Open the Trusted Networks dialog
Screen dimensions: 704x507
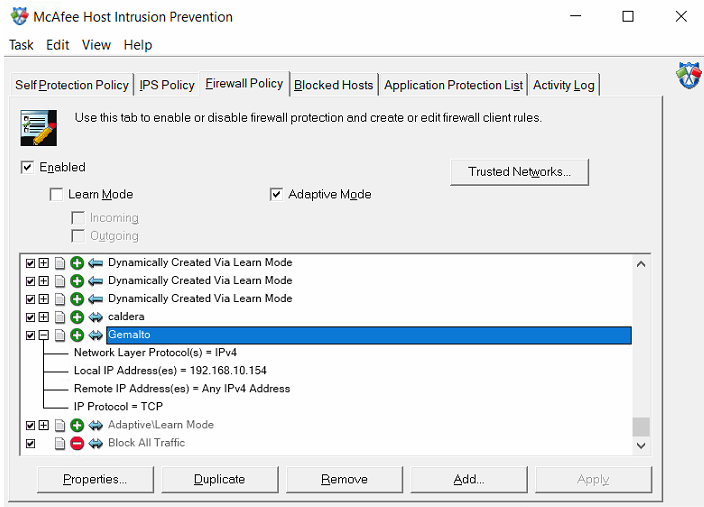click(519, 172)
